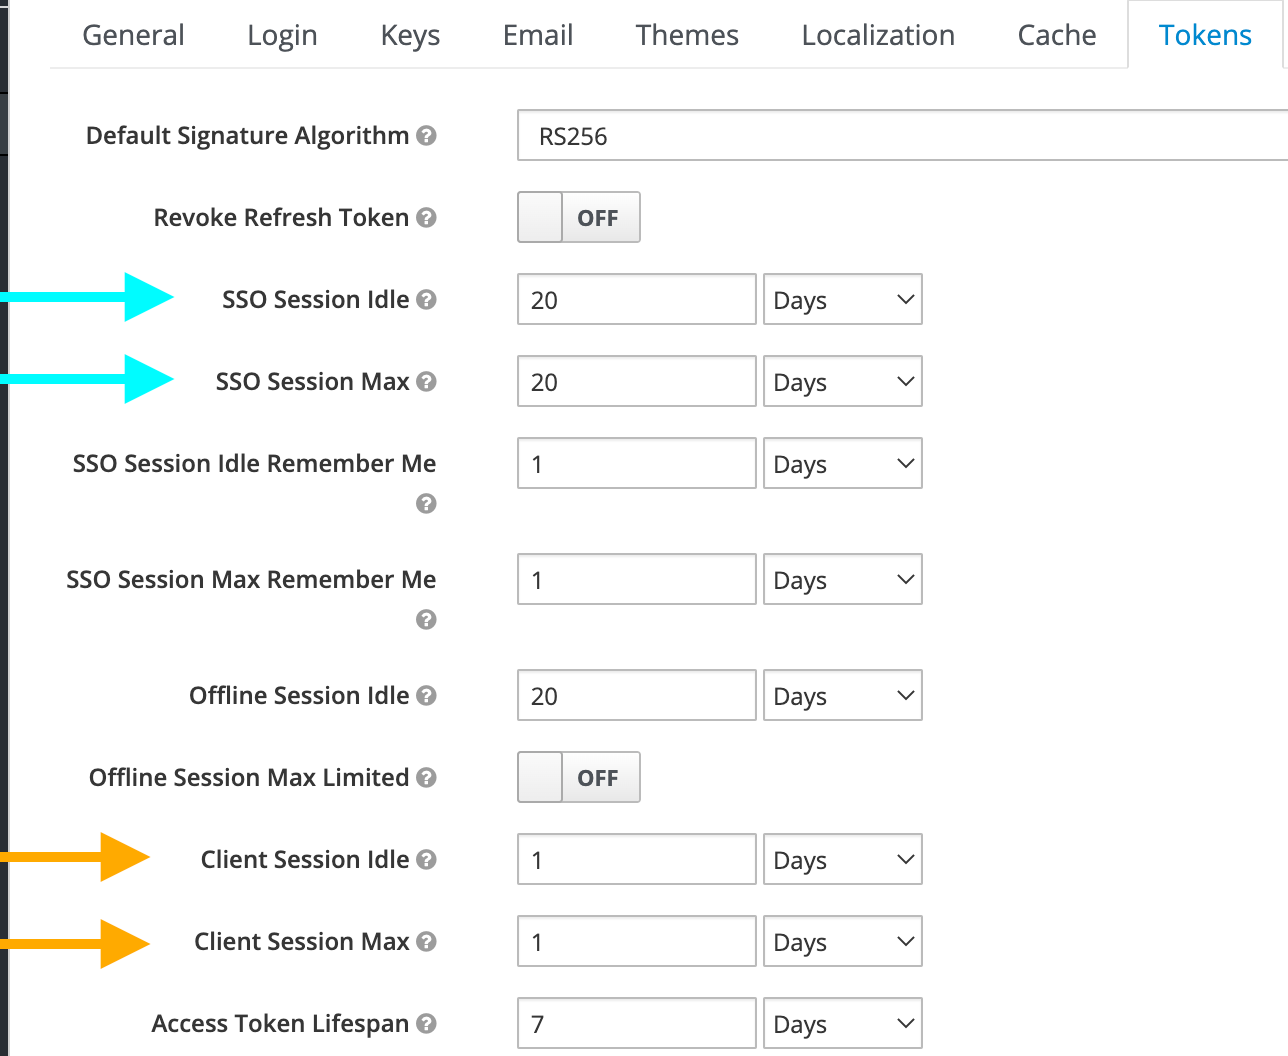This screenshot has width=1288, height=1056.
Task: Click help icon beside Revoke Refresh Token
Action: click(426, 218)
